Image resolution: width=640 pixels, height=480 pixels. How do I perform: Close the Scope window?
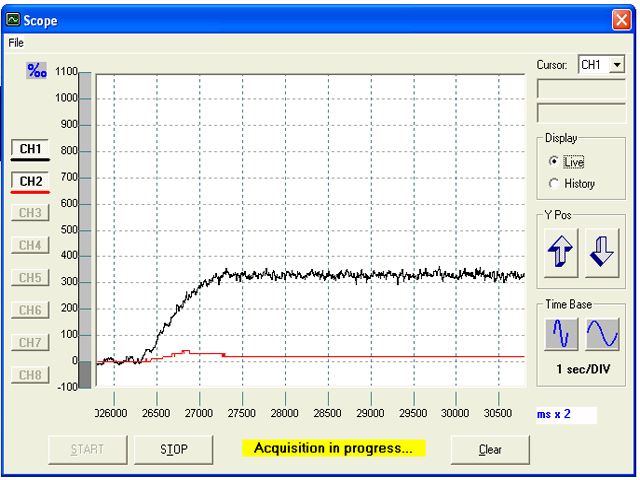619,20
